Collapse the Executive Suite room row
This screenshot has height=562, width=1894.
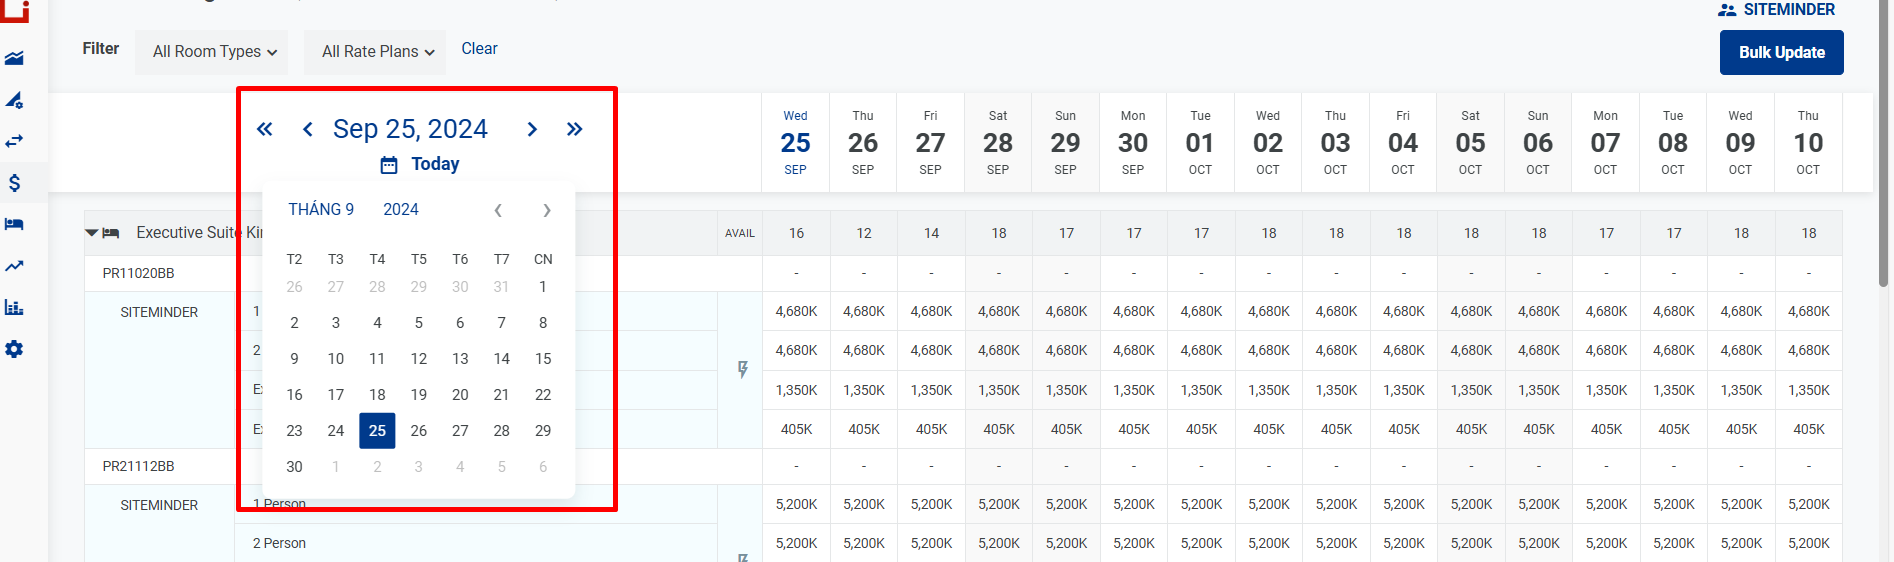click(x=92, y=233)
